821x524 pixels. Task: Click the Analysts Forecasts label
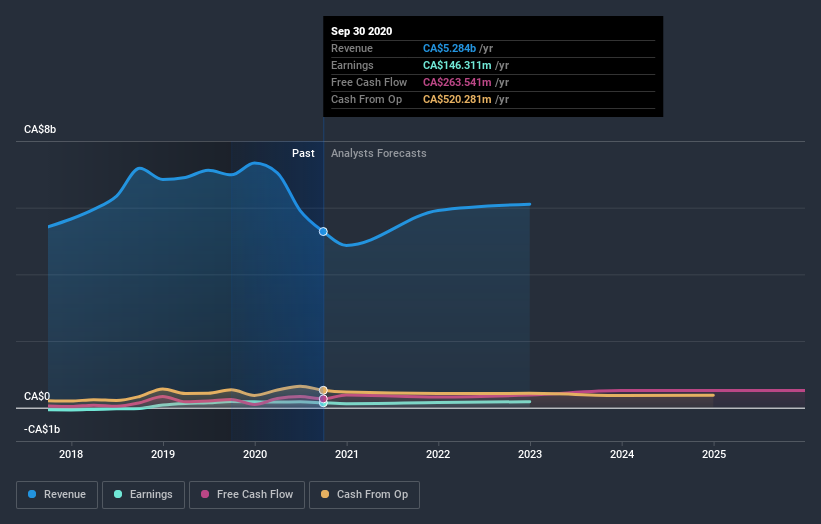pyautogui.click(x=379, y=153)
